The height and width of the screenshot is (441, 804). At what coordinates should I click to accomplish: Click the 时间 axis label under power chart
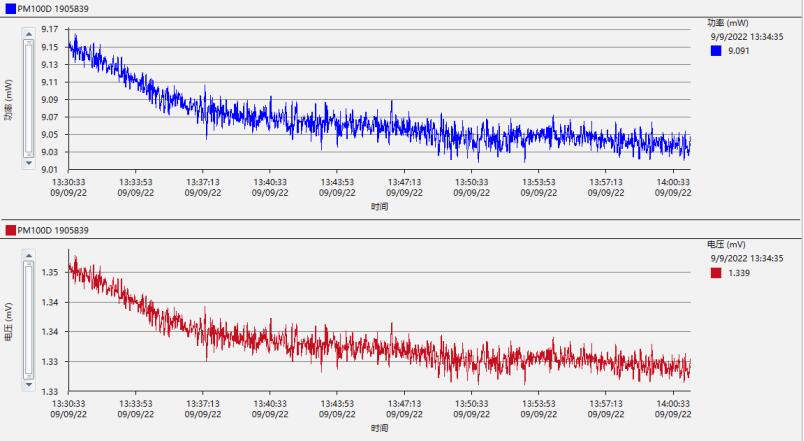click(x=379, y=207)
